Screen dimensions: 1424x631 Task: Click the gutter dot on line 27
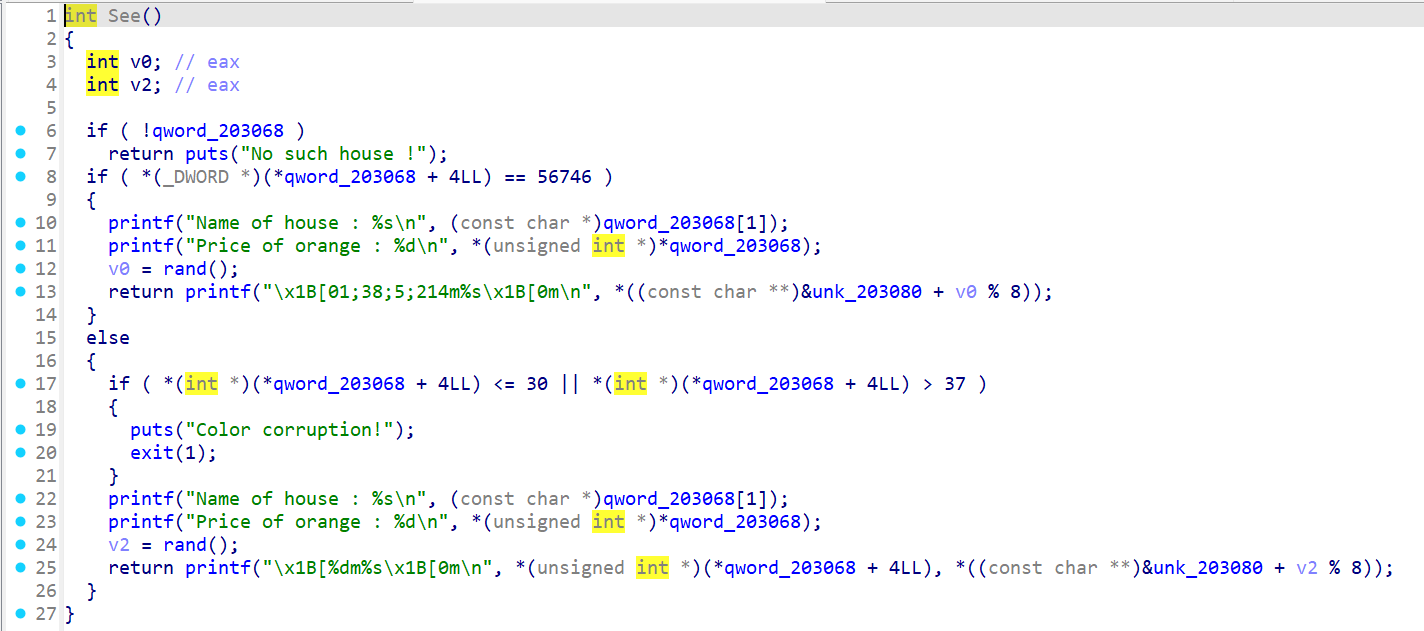coord(20,614)
